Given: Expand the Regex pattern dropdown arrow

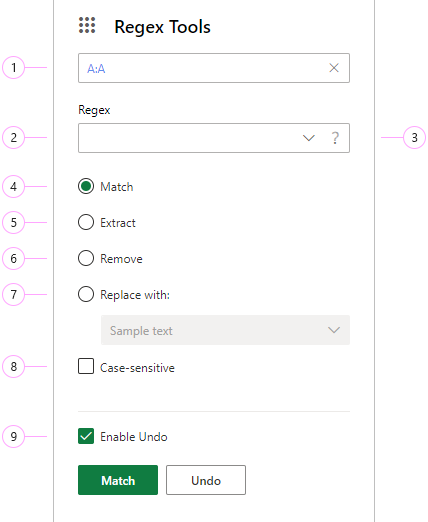Looking at the screenshot, I should point(309,138).
